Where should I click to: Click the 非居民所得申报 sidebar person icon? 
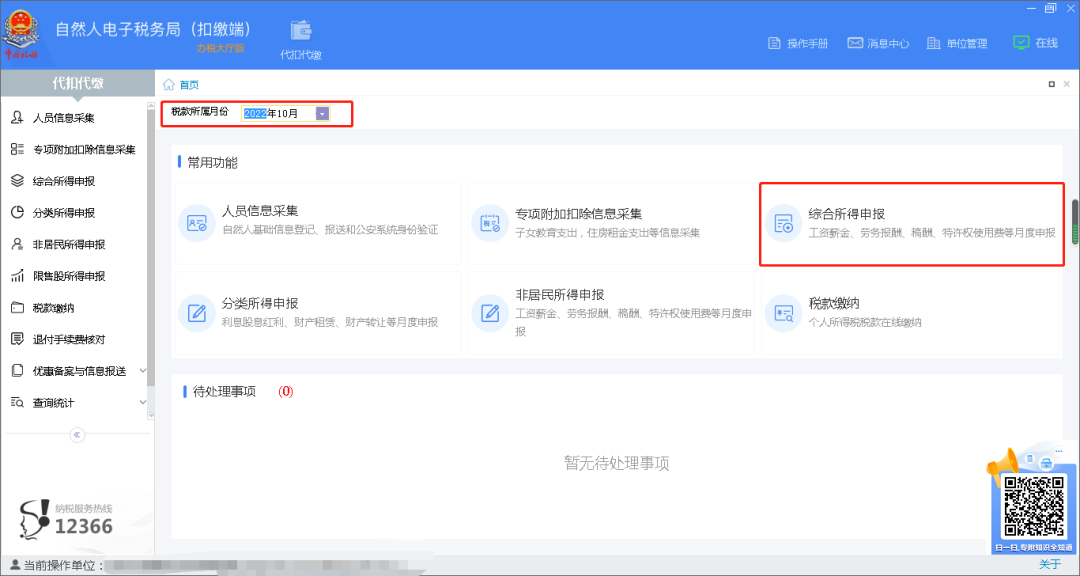[x=17, y=244]
